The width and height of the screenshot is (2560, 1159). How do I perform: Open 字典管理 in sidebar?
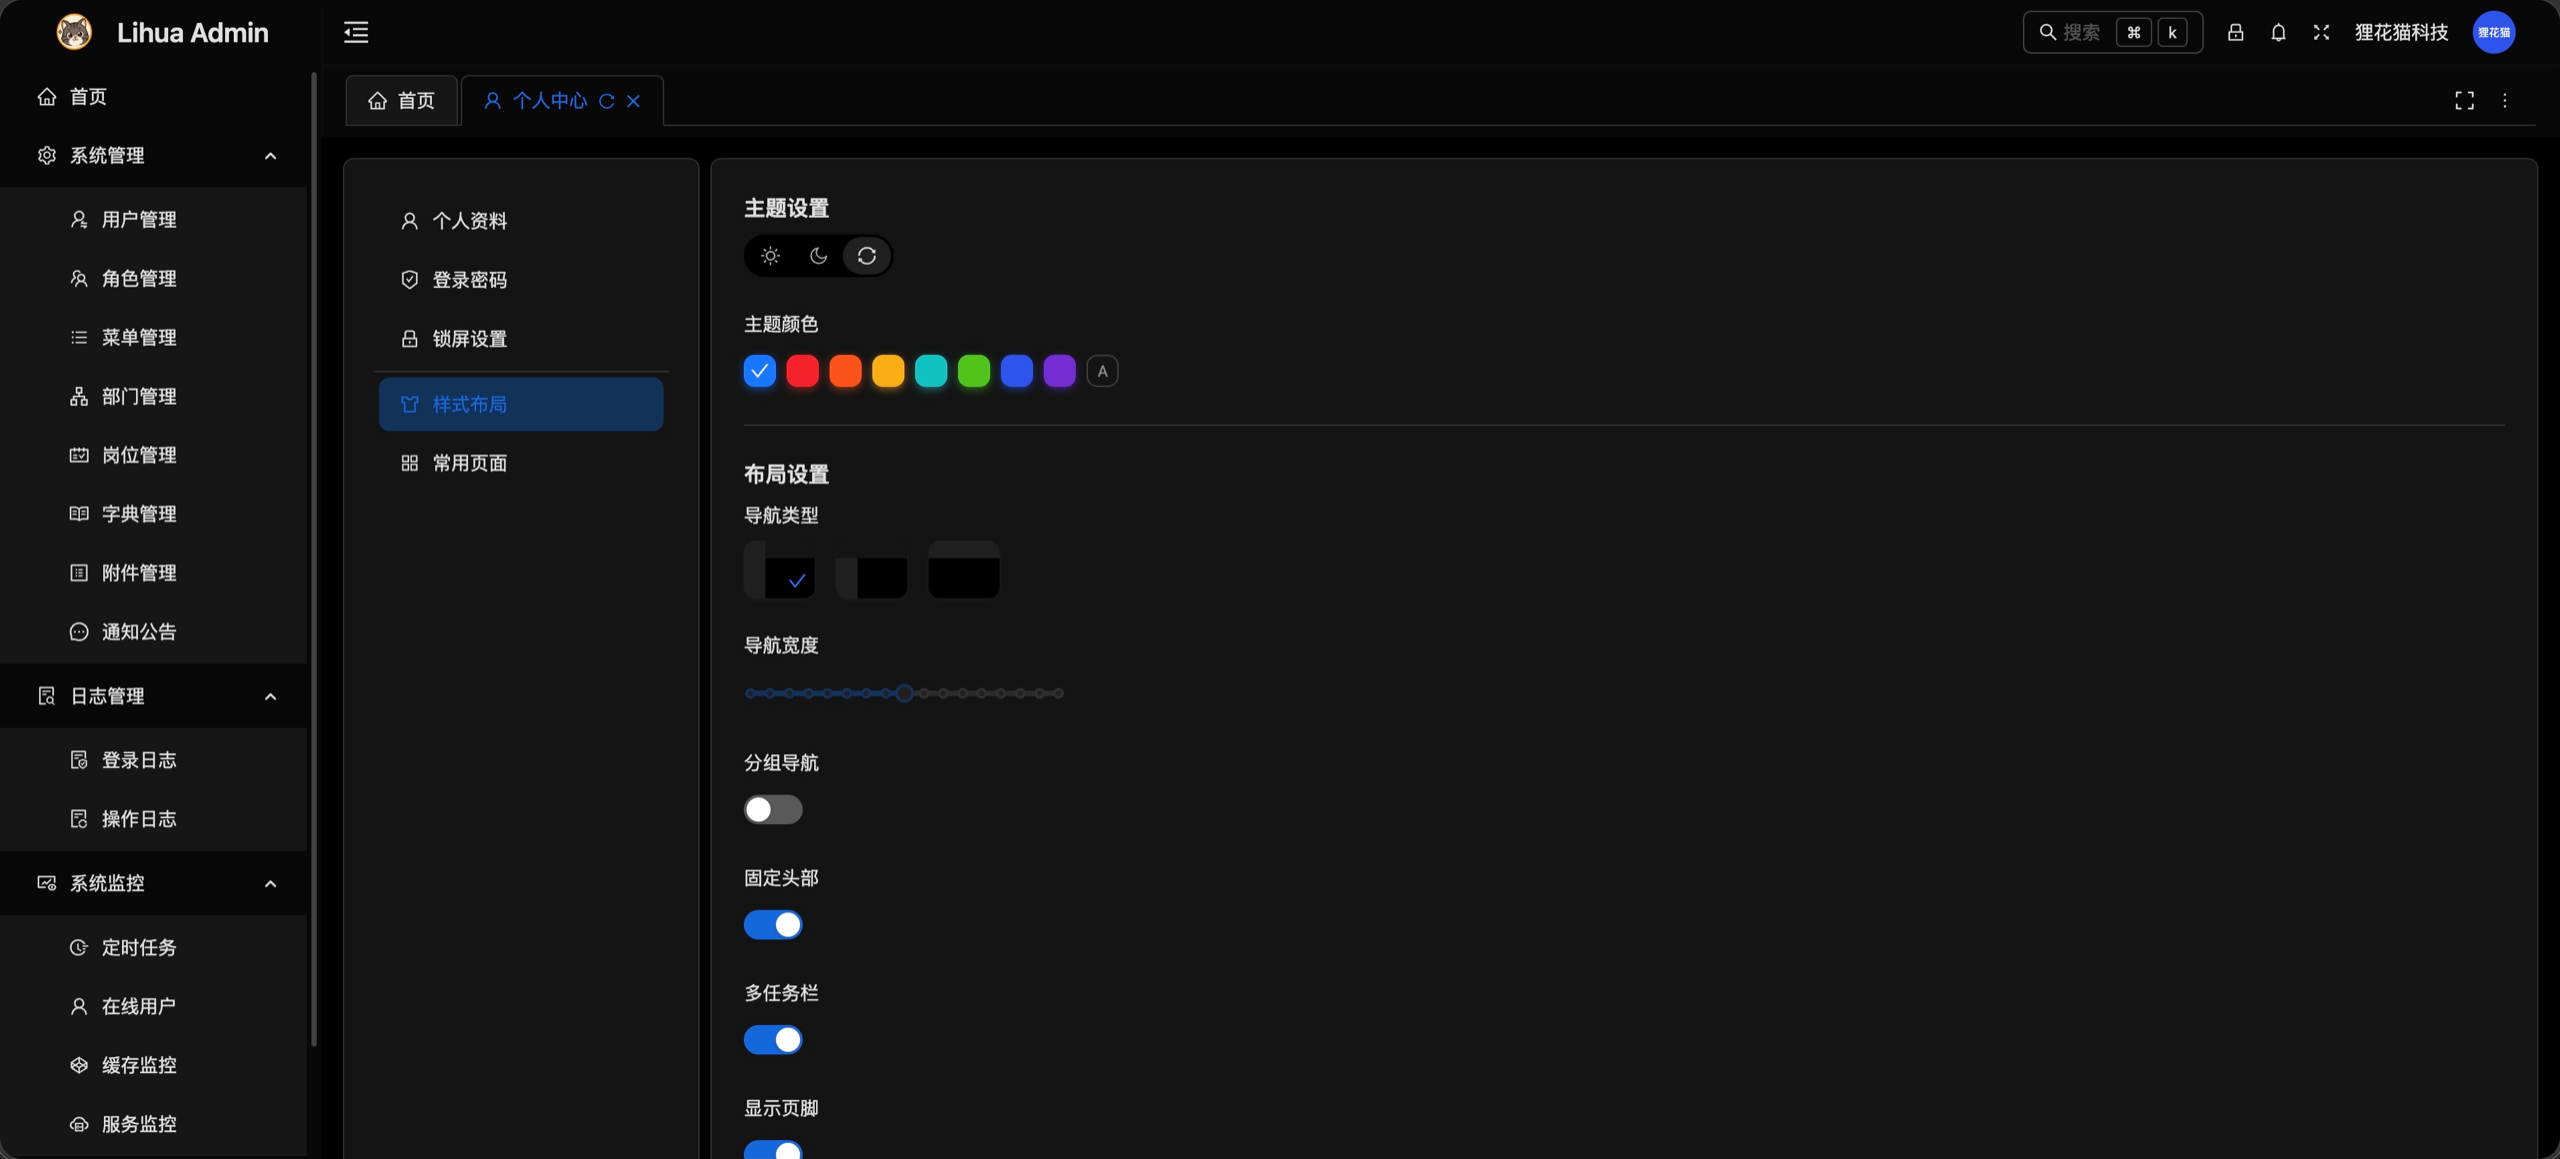pyautogui.click(x=154, y=514)
